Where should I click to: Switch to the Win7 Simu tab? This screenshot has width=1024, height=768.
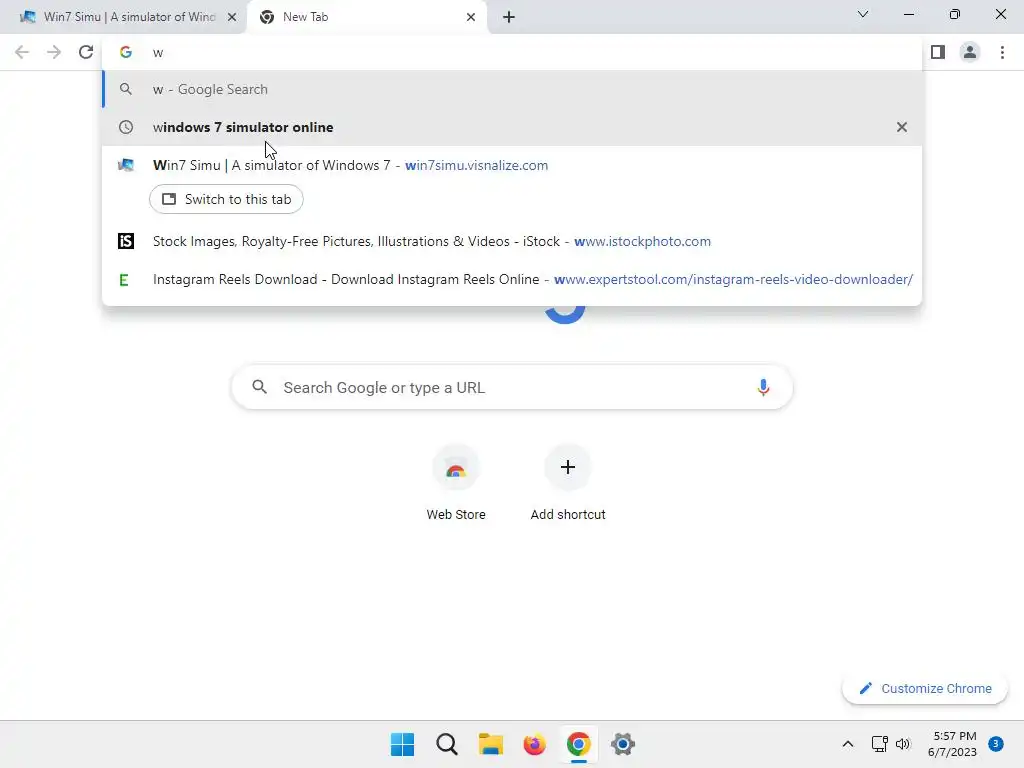pyautogui.click(x=123, y=17)
